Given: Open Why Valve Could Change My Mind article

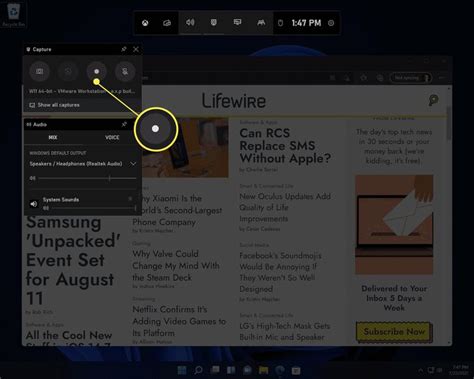Looking at the screenshot, I should pos(176,266).
